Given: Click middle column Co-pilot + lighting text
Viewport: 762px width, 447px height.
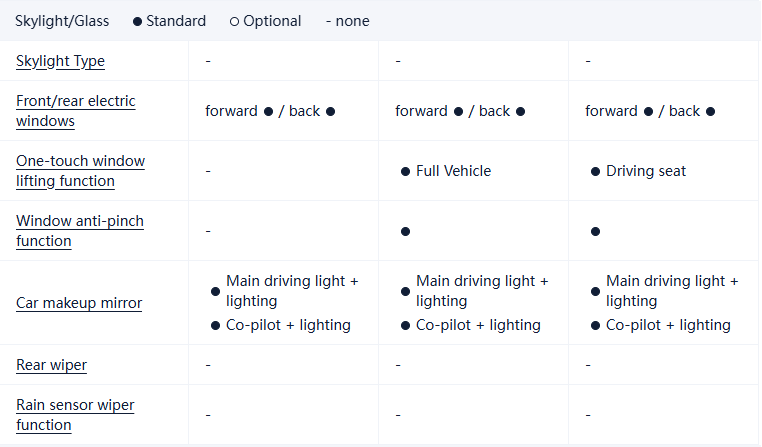Looking at the screenshot, I should coord(478,325).
